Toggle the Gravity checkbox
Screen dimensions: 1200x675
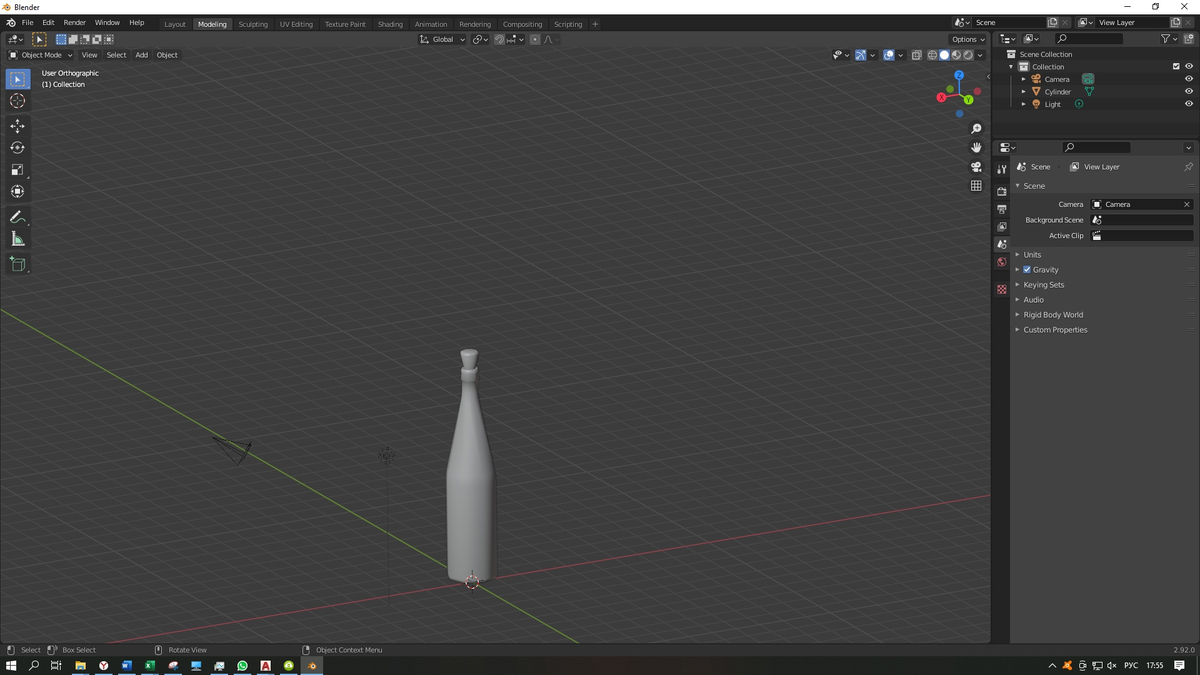[1027, 270]
